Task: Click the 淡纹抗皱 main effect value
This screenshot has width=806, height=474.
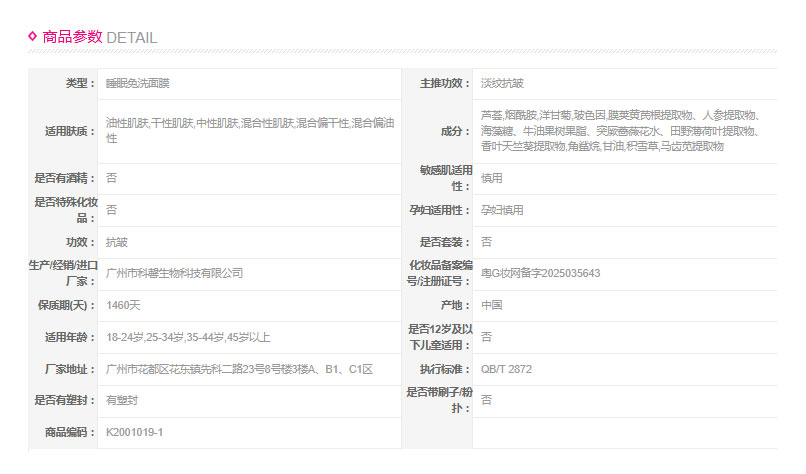Action: [502, 83]
